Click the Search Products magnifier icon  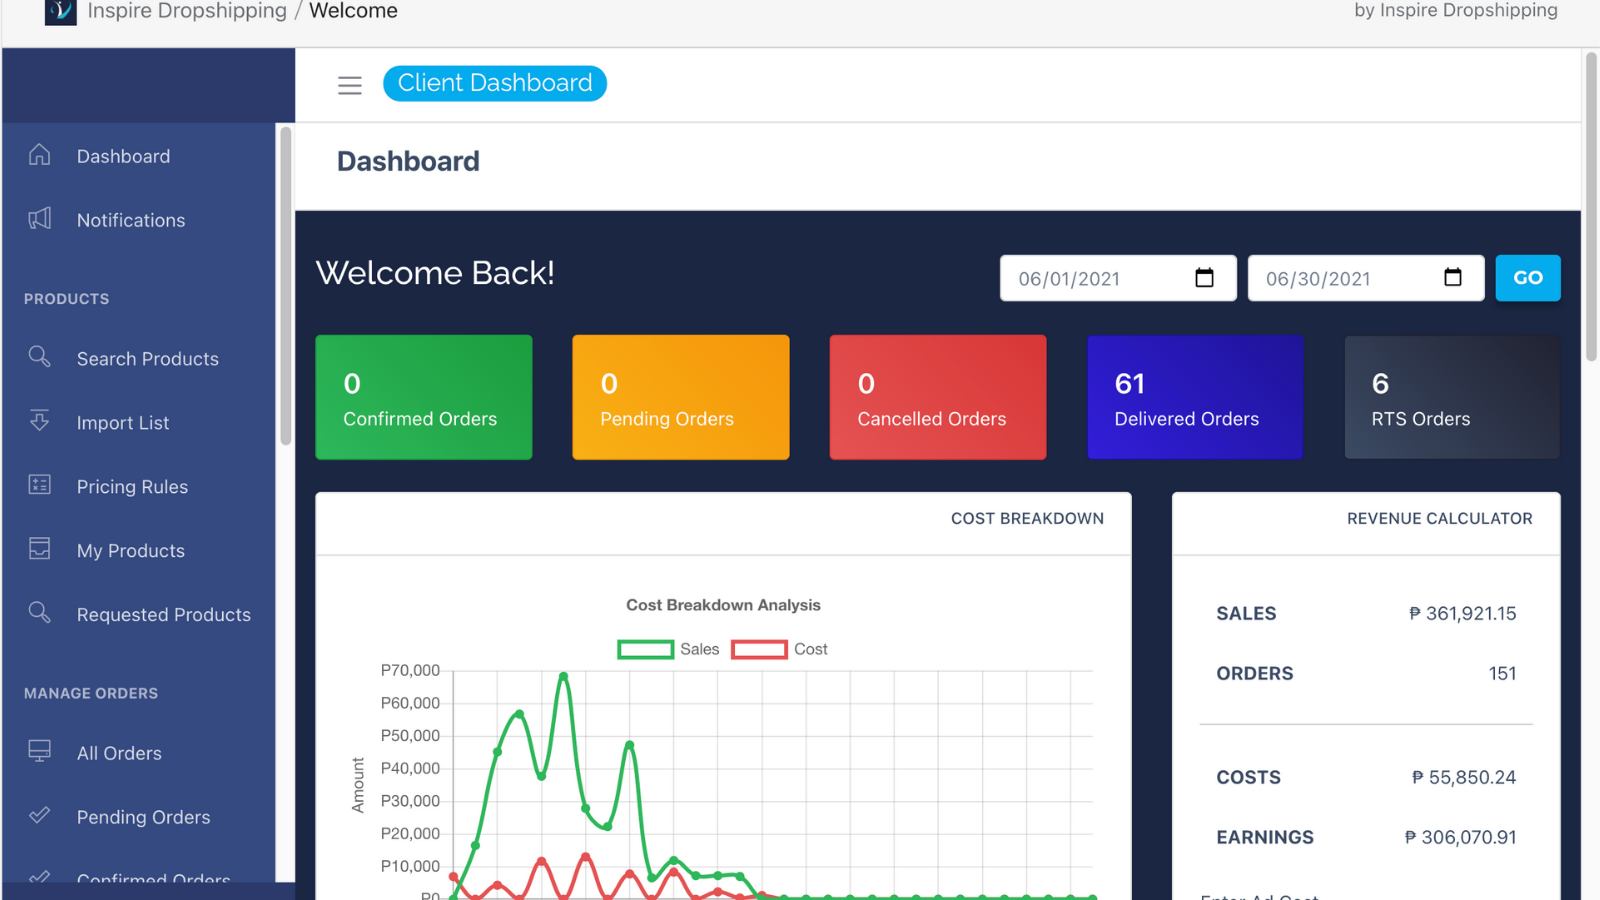point(39,358)
